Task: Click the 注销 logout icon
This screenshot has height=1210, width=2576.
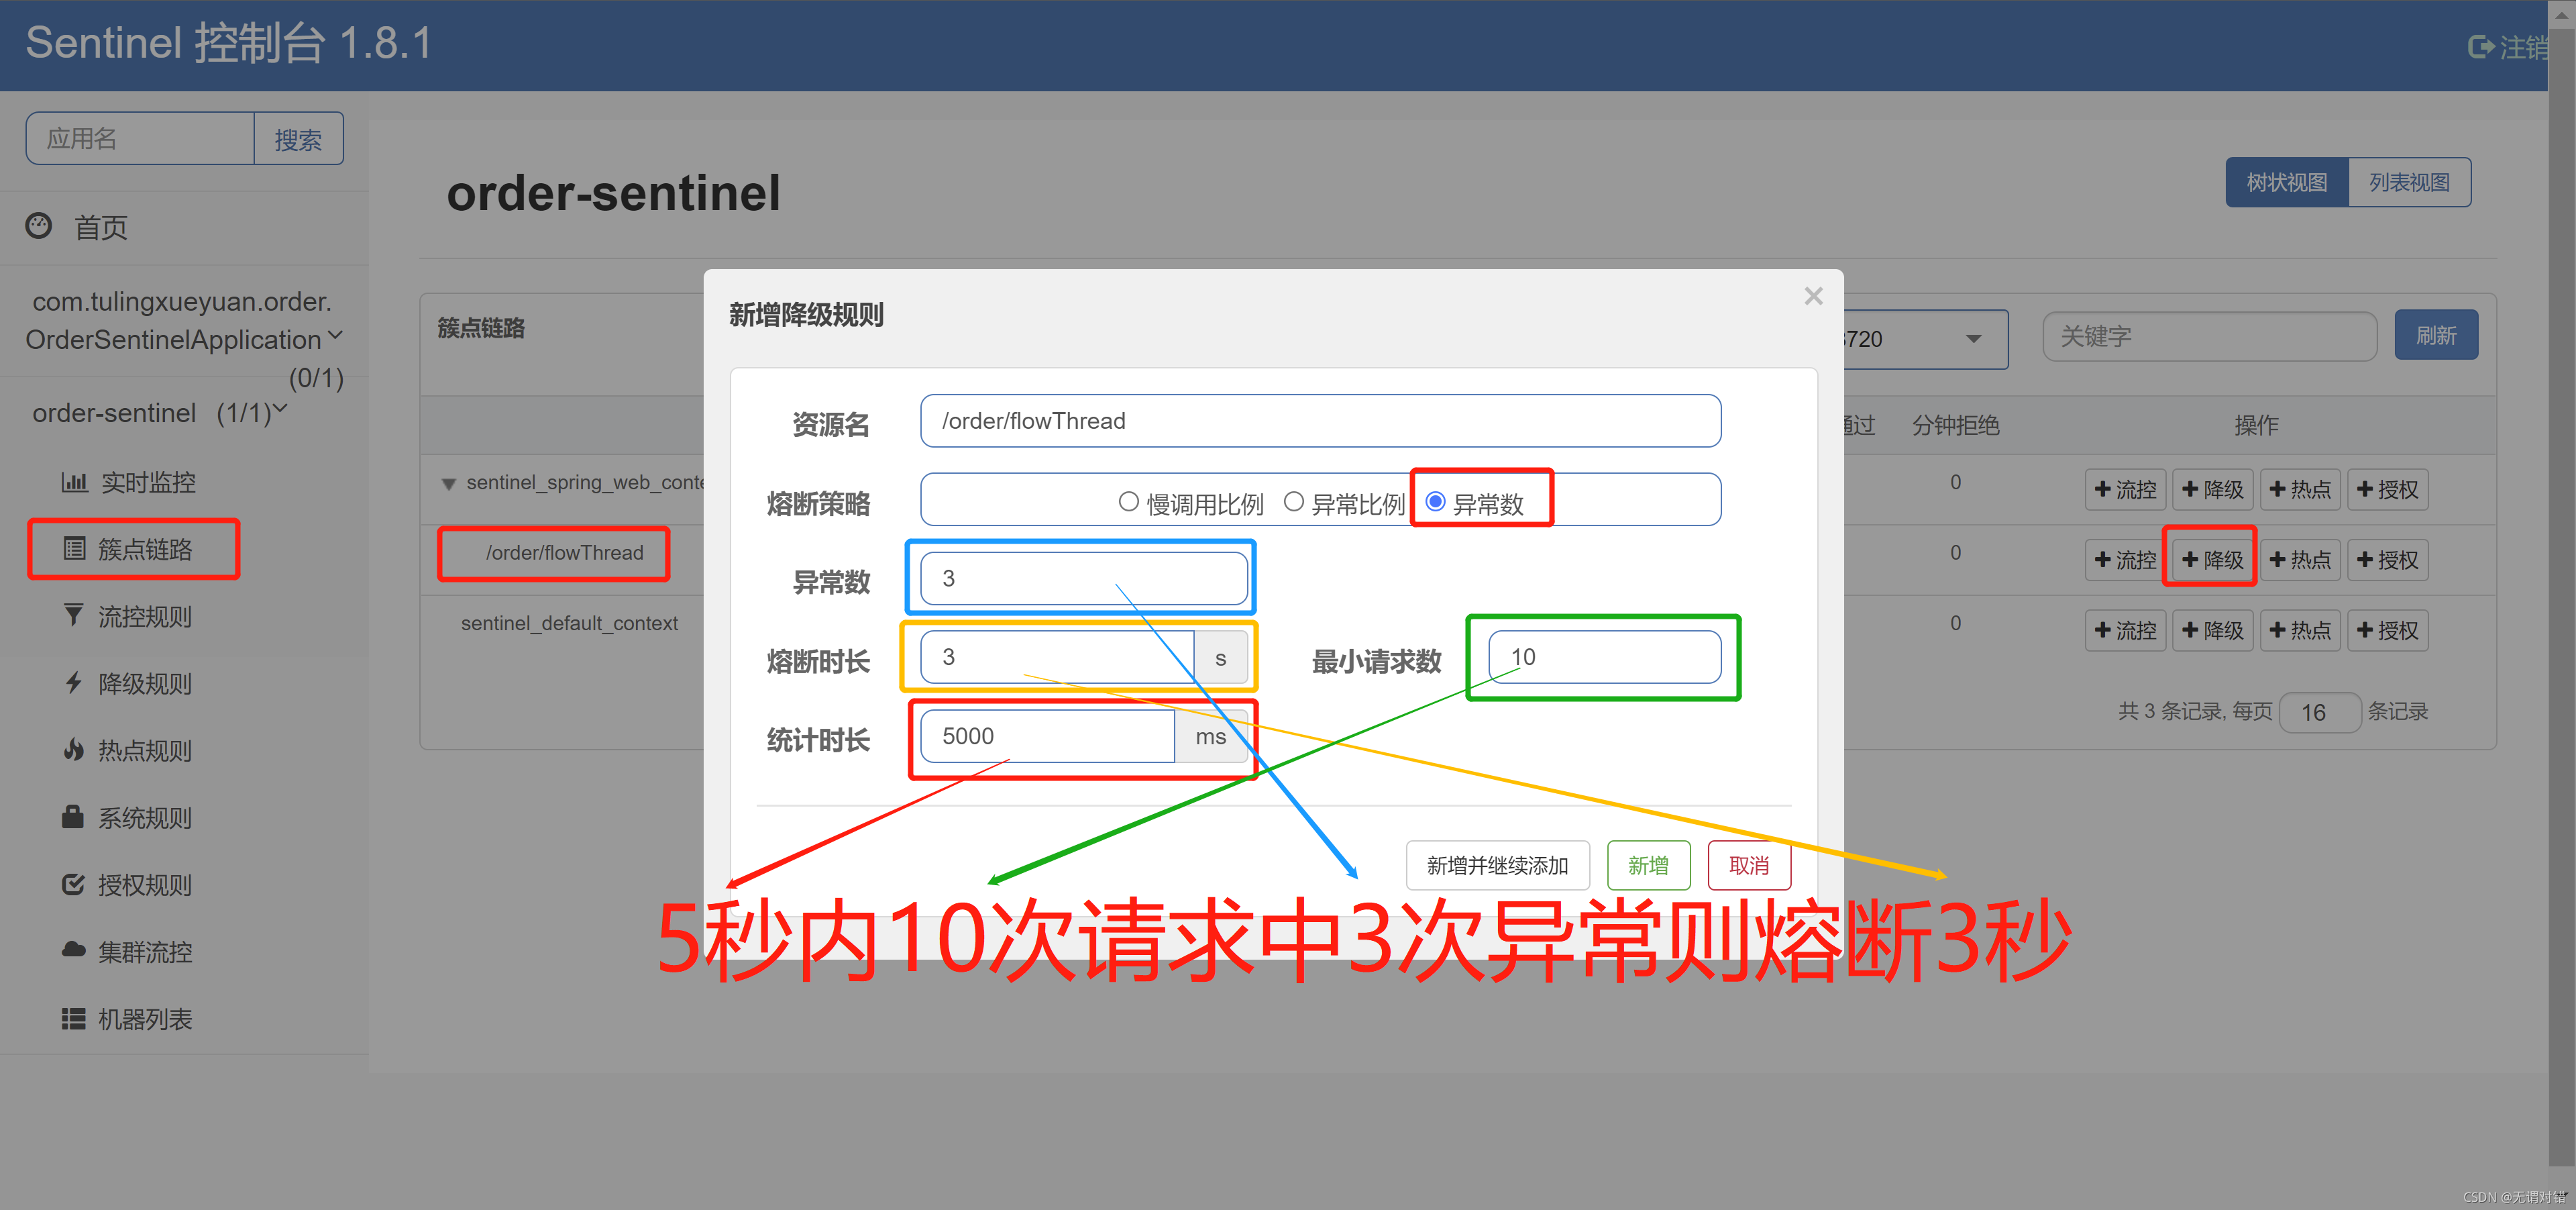Action: click(x=2481, y=47)
